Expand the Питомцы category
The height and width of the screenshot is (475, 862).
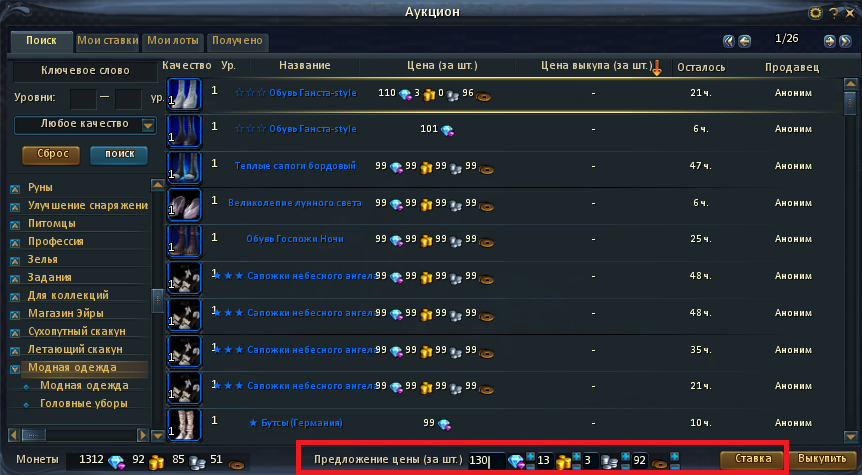[x=15, y=225]
